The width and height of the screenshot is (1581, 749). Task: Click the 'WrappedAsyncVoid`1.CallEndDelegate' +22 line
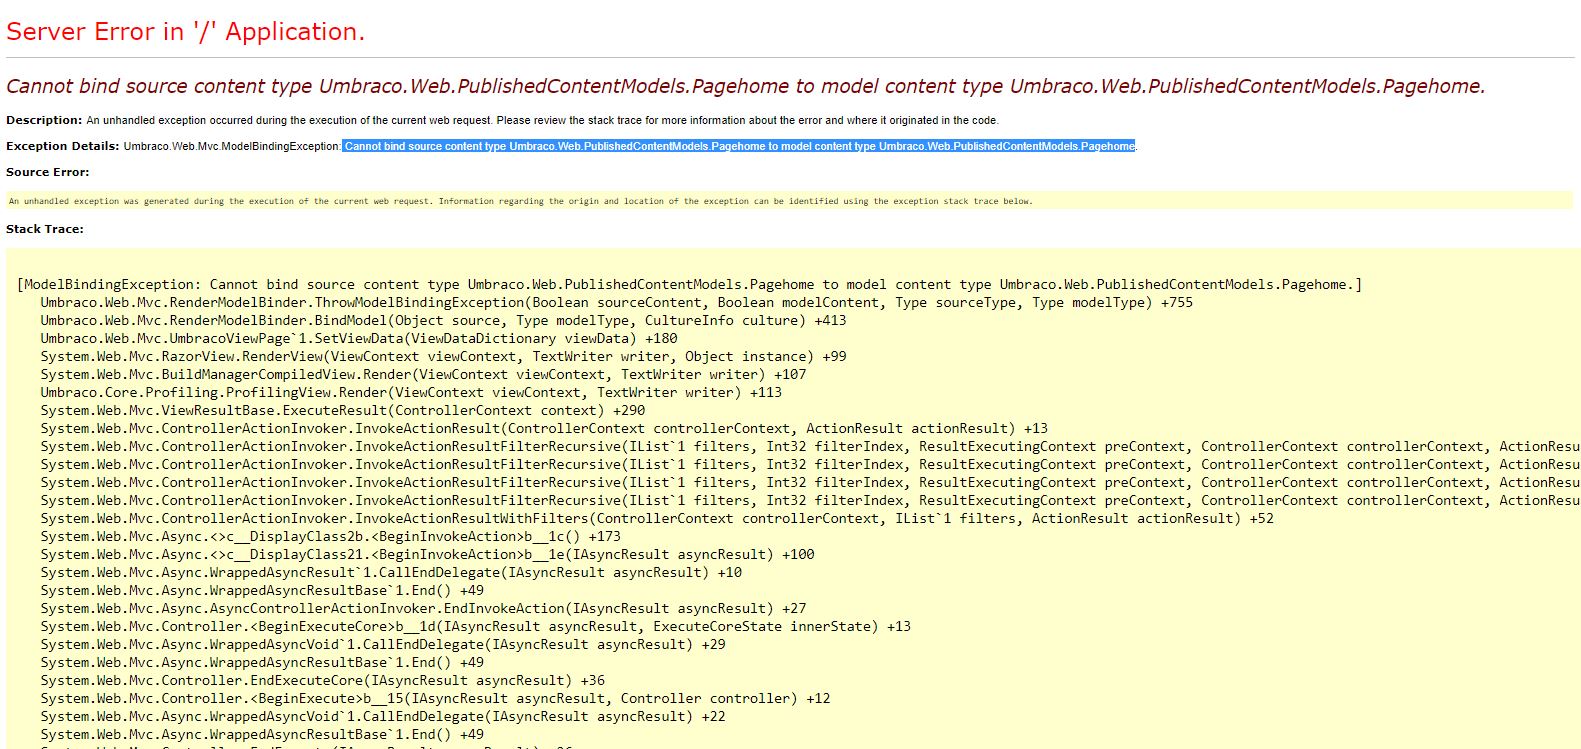[x=383, y=717]
